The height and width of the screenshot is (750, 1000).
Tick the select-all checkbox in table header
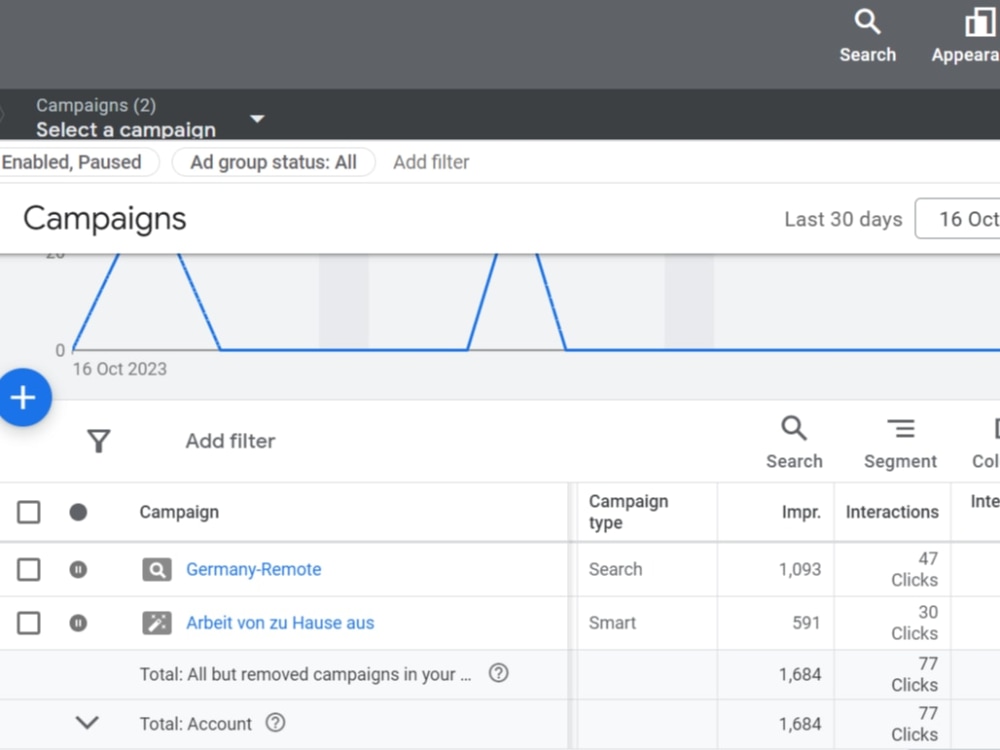click(29, 512)
